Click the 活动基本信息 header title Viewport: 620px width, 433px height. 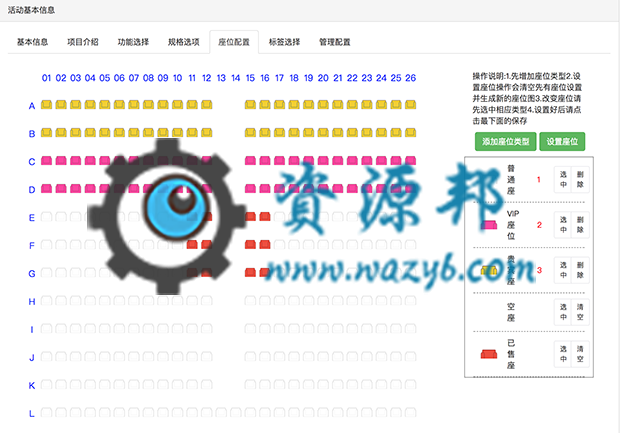[31, 10]
